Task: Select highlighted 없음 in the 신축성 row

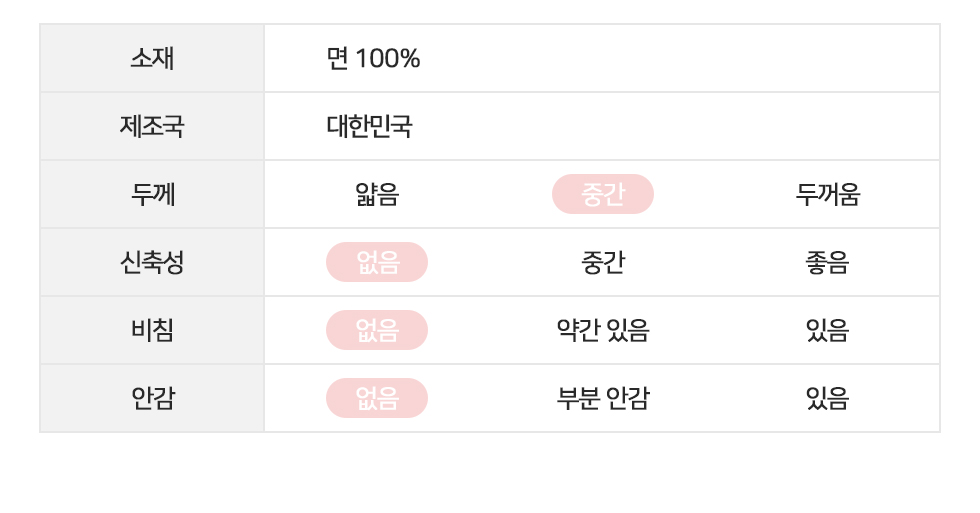Action: (377, 262)
